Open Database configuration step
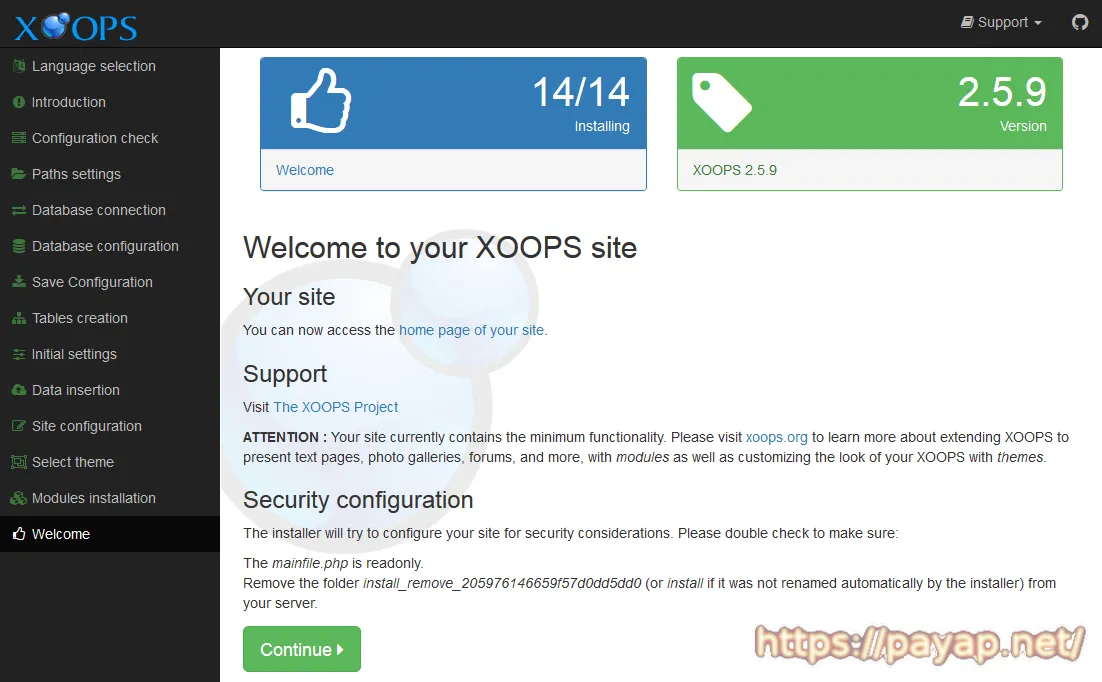The image size is (1102, 682). 110,246
